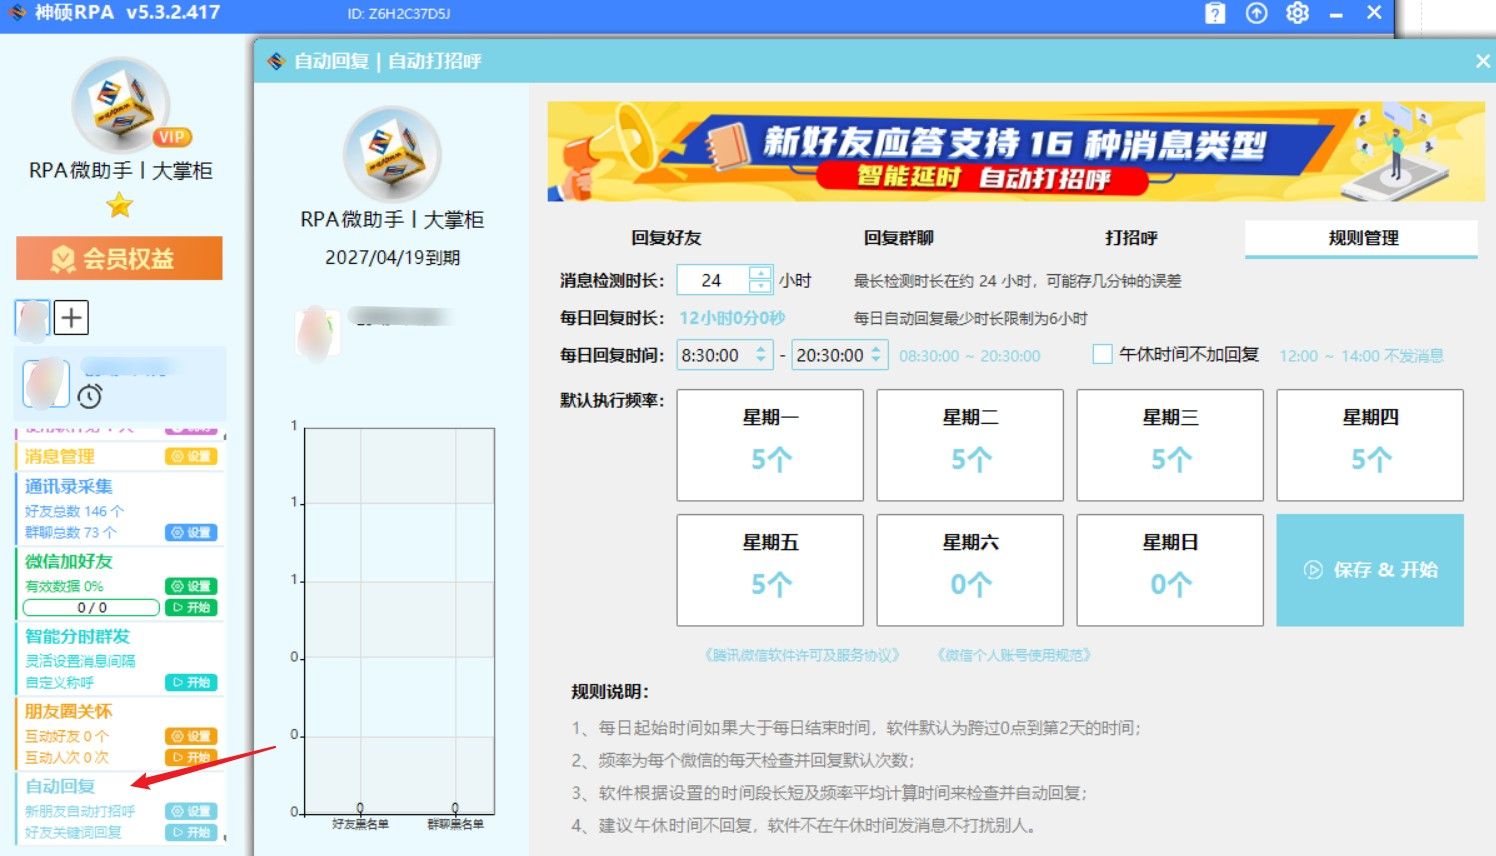1496x856 pixels.
Task: Minimize the 神硕RPA main window
Action: click(1336, 14)
